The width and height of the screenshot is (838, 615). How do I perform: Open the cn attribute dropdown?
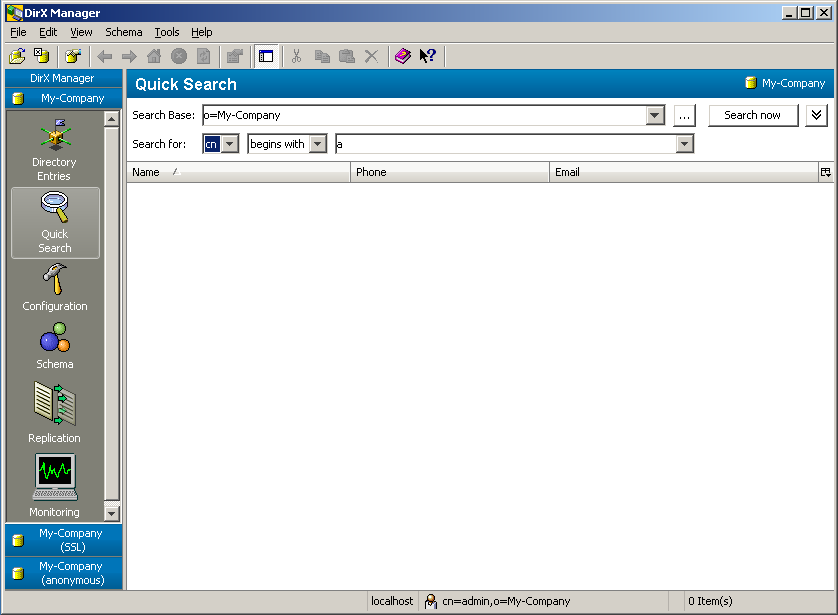pyautogui.click(x=230, y=144)
